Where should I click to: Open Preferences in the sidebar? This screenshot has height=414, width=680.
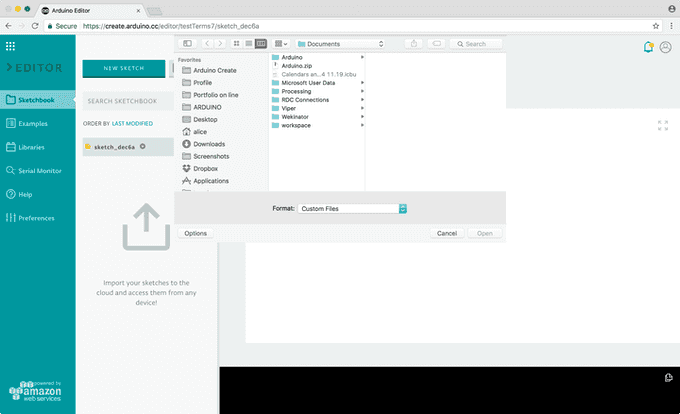tap(36, 218)
